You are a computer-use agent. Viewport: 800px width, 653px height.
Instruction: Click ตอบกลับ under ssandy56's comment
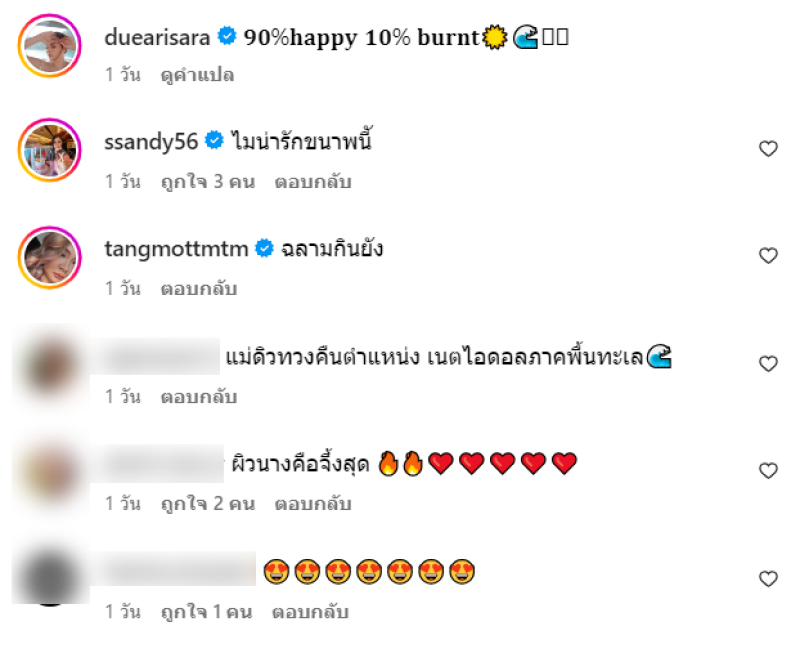click(313, 182)
